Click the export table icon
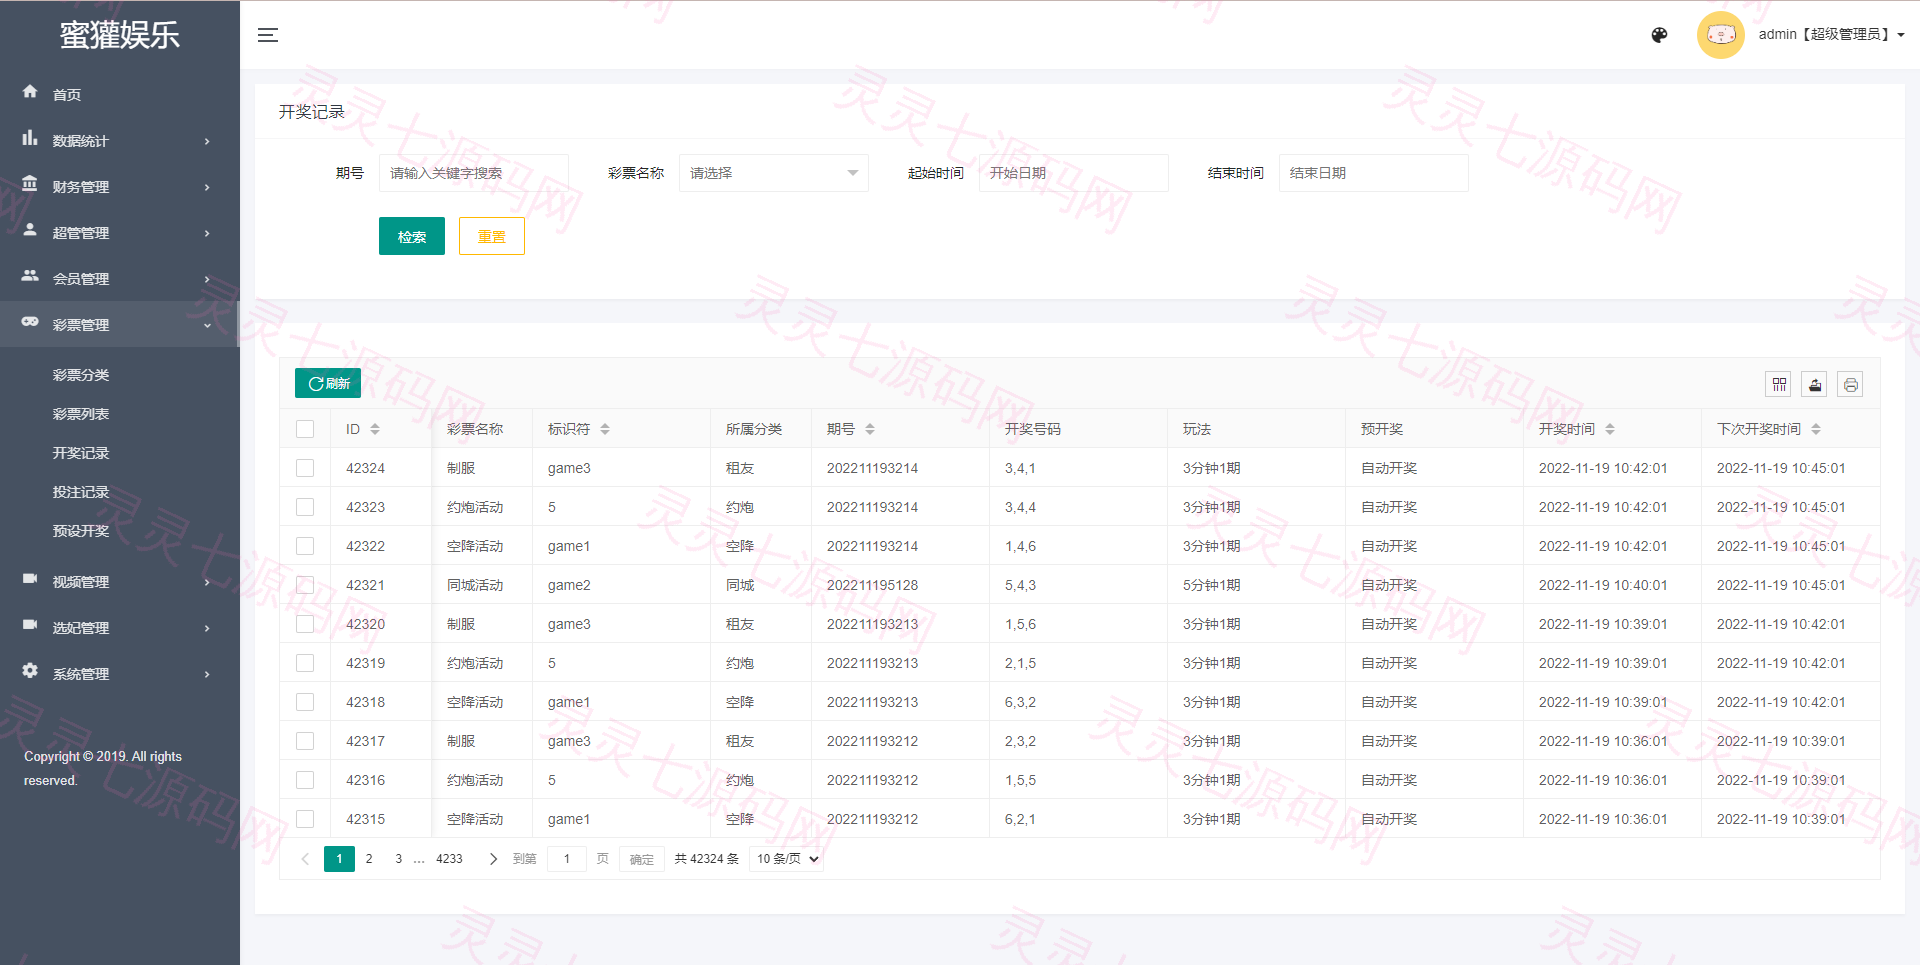Screen dimensions: 1920x965 point(1815,384)
